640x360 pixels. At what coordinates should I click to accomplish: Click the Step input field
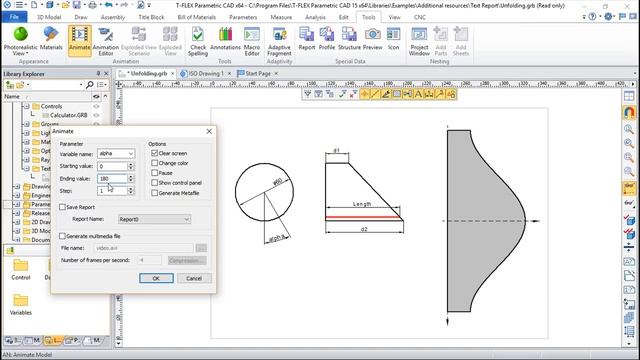112,191
